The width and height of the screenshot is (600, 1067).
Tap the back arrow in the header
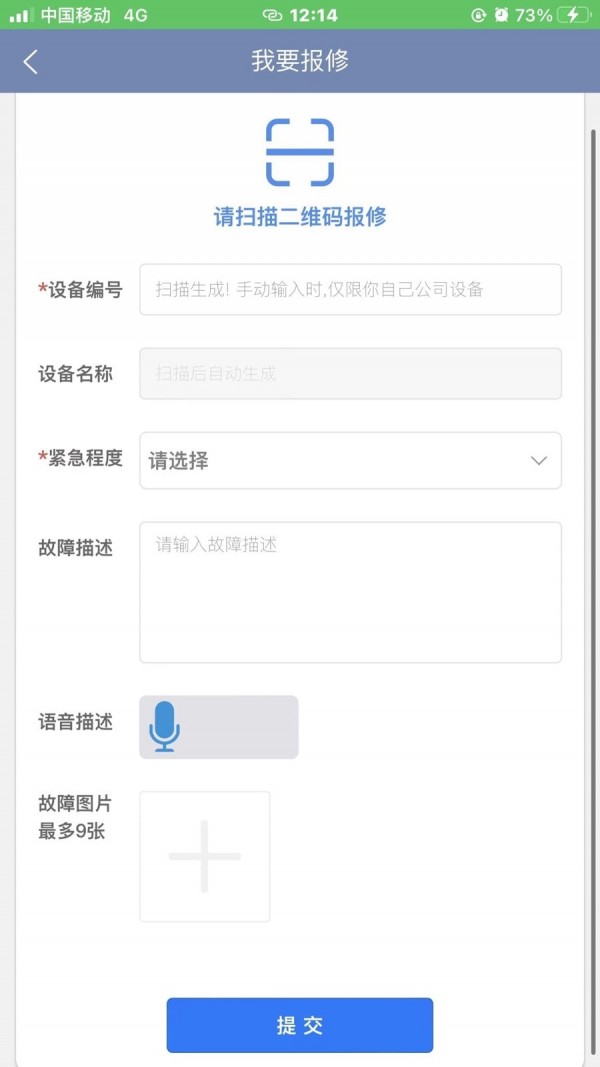[30, 61]
